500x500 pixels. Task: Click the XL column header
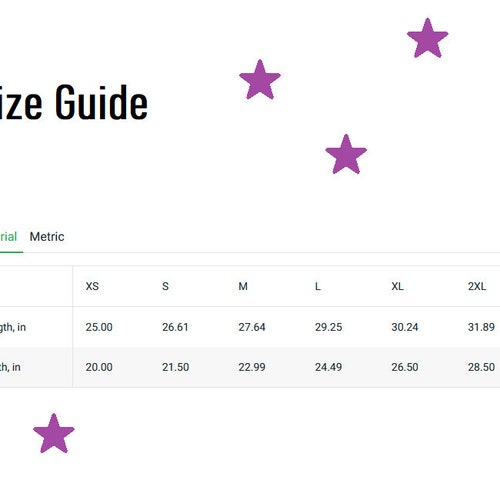coord(397,286)
